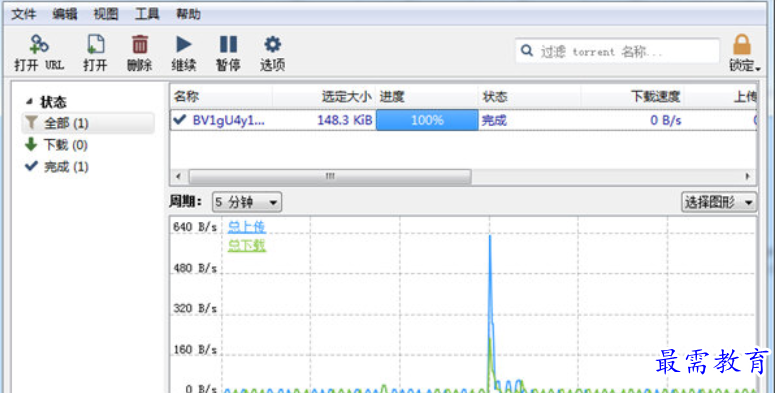777x393 pixels.
Task: Click the Resume (继续) play icon
Action: coord(183,44)
